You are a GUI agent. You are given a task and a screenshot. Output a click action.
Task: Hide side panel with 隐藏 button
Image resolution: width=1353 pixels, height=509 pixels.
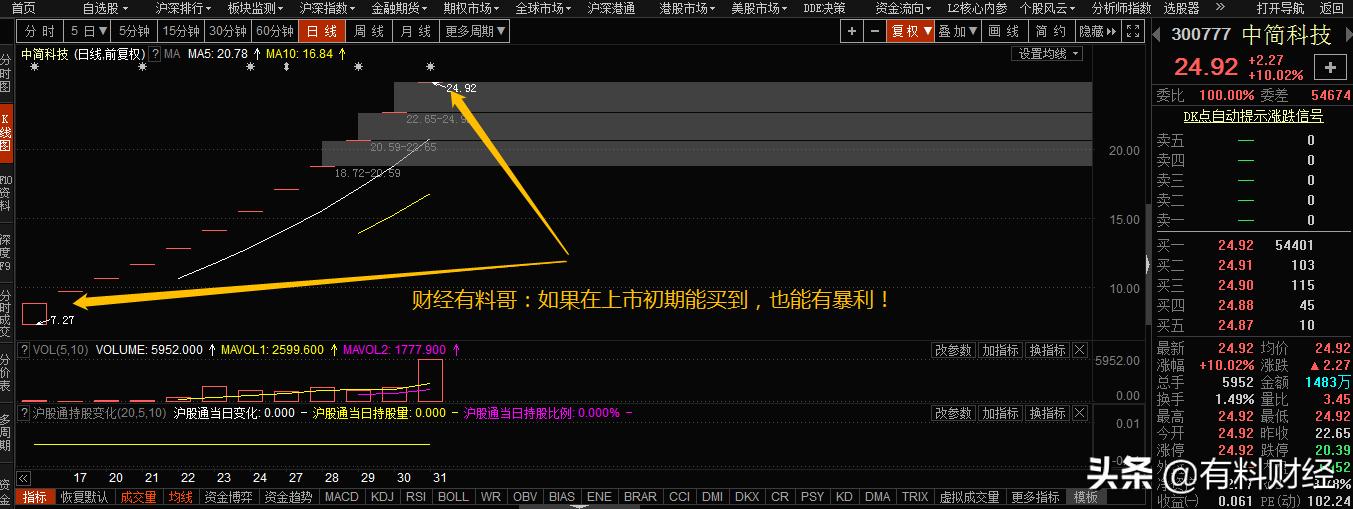tap(1097, 31)
